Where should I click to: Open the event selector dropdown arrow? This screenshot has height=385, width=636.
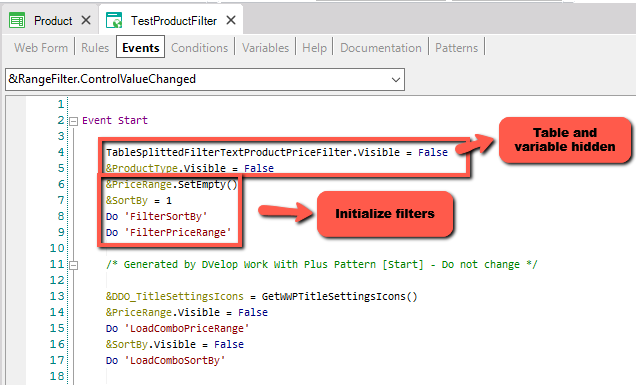(396, 80)
